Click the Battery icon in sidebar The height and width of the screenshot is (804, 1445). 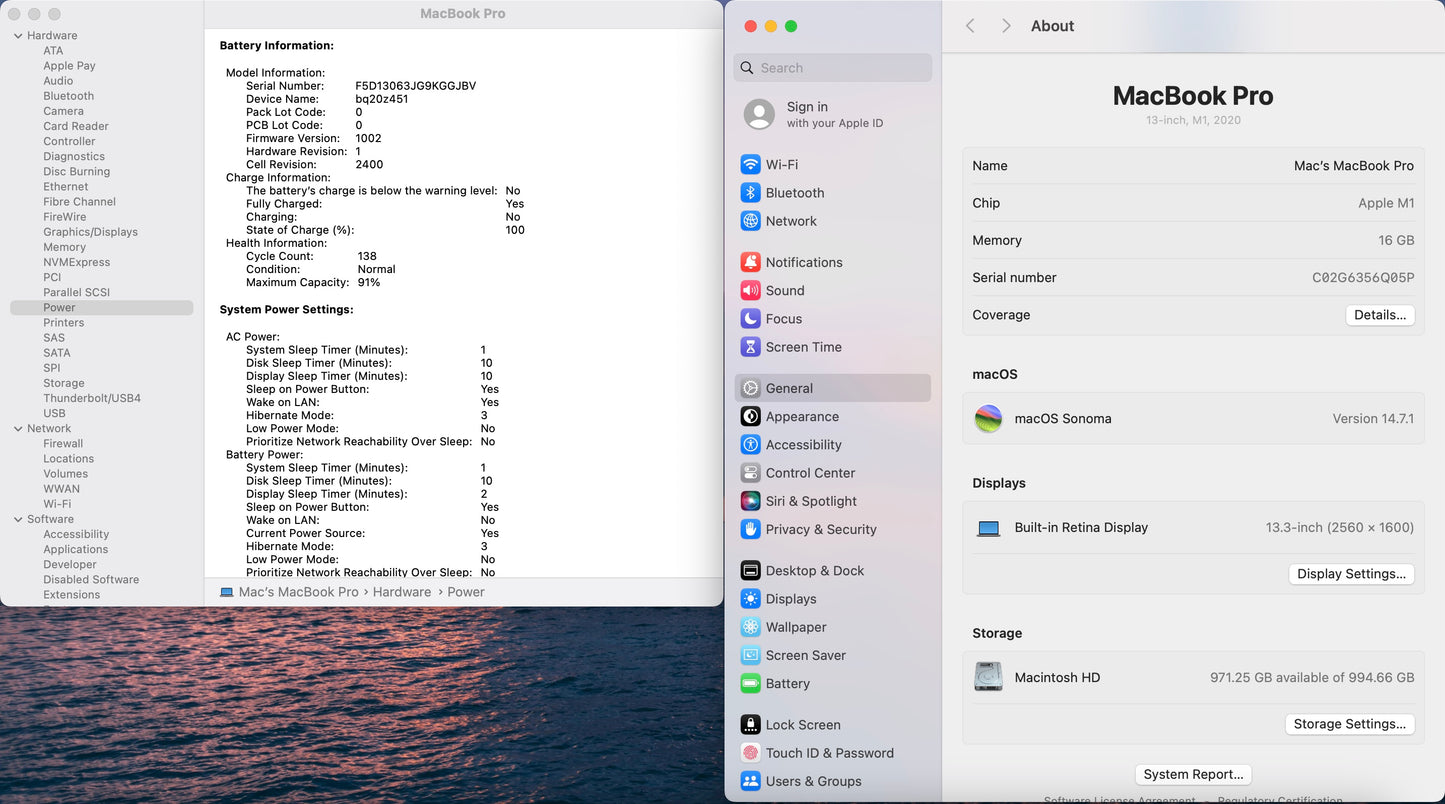click(x=750, y=684)
